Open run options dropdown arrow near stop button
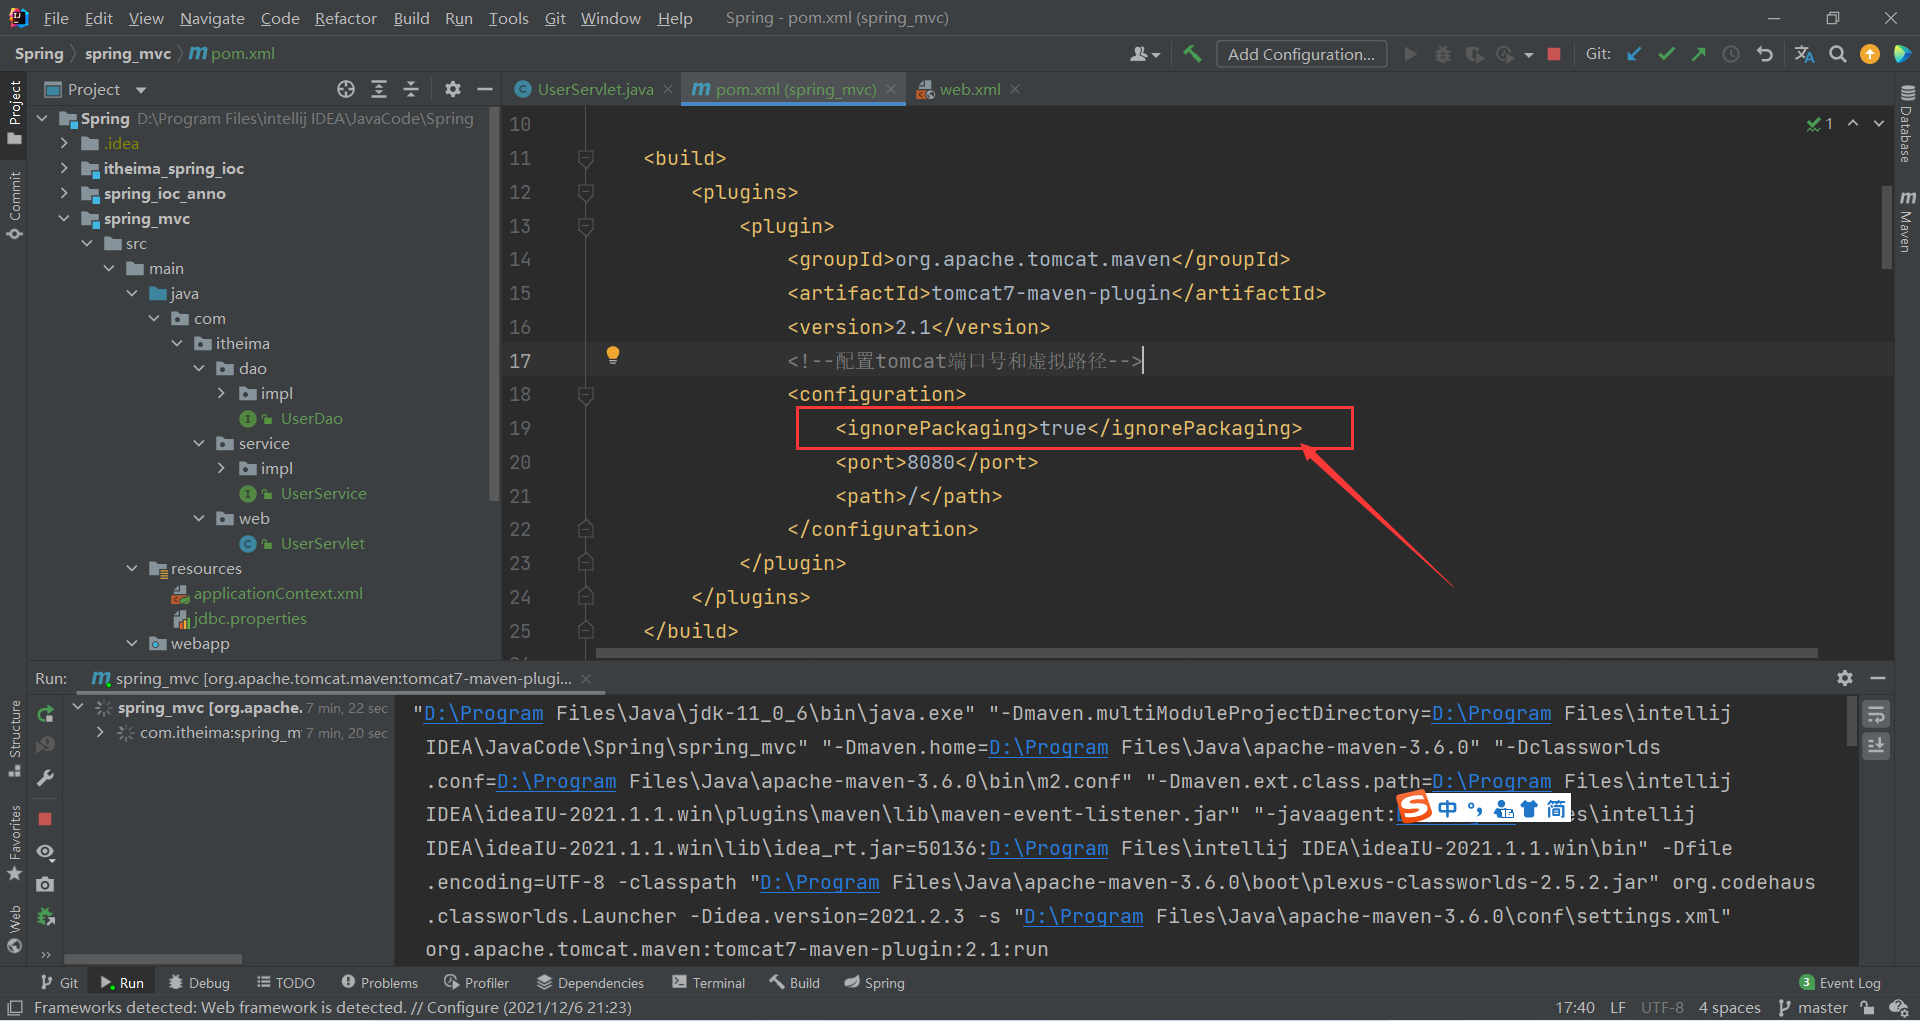Screen dimensions: 1920x1021 [1529, 55]
